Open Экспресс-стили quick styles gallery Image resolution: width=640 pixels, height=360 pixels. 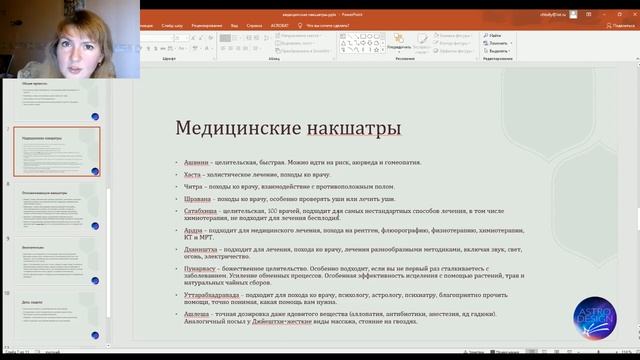[421, 43]
